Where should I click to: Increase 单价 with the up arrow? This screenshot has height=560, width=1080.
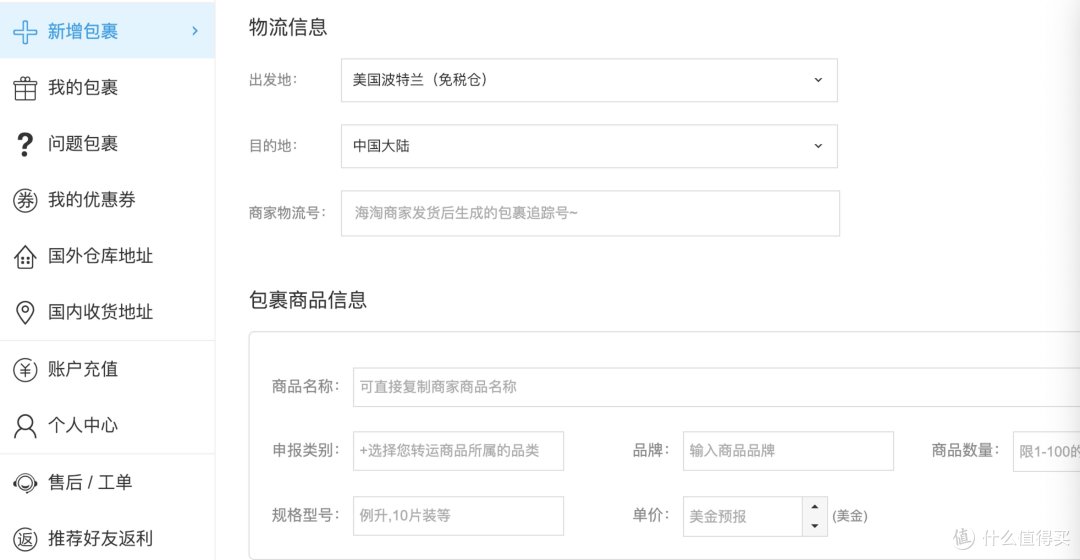click(815, 507)
